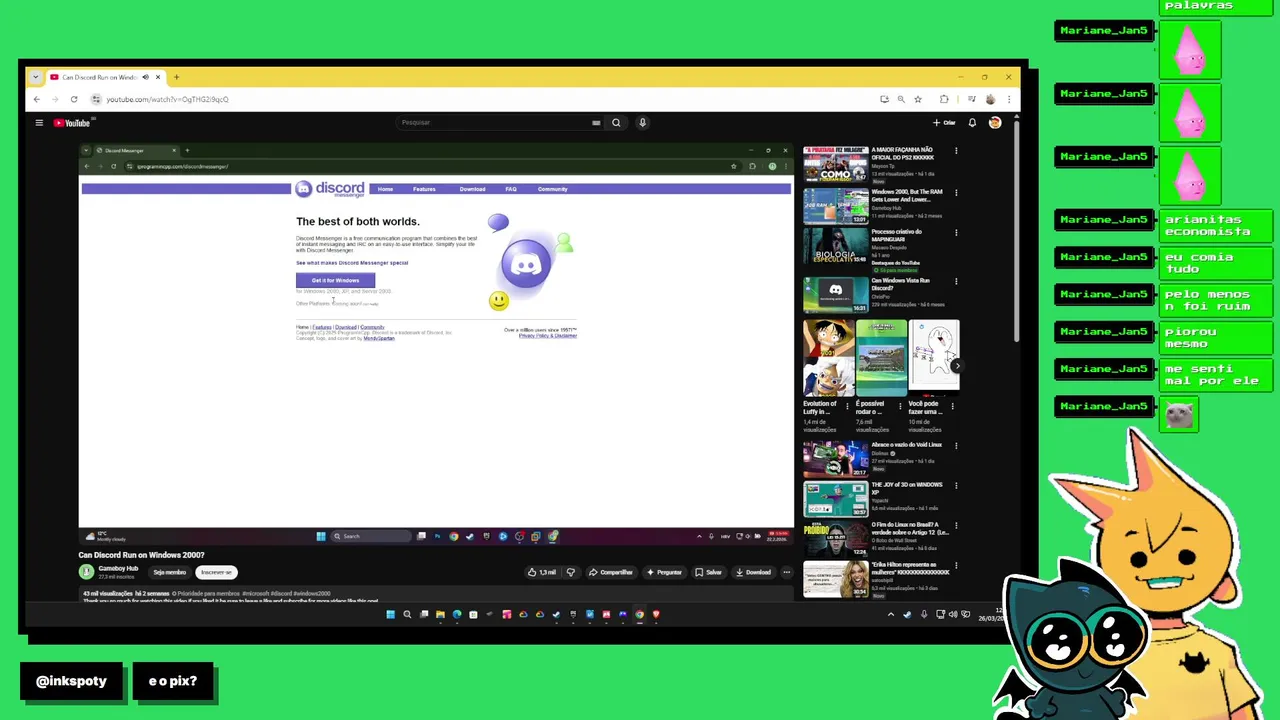Click the Download button under video
Image resolution: width=1280 pixels, height=720 pixels.
(x=753, y=572)
